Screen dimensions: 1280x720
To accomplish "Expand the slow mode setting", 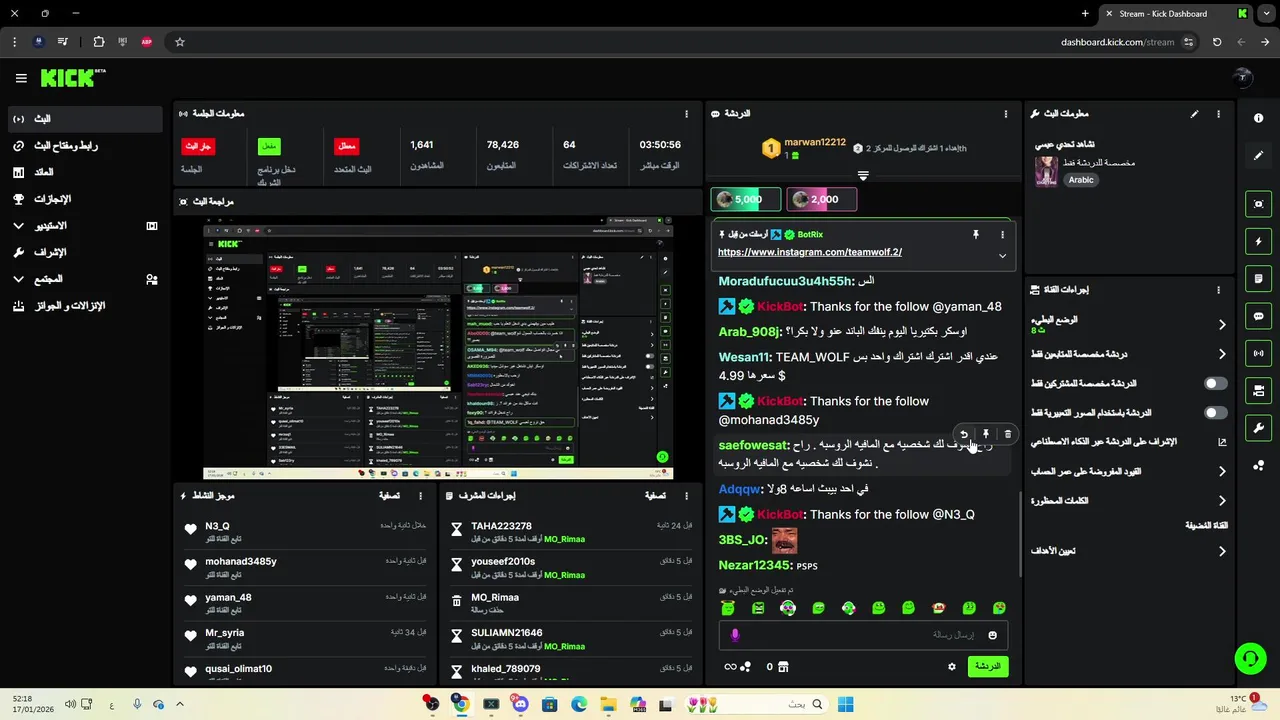I will 1222,325.
